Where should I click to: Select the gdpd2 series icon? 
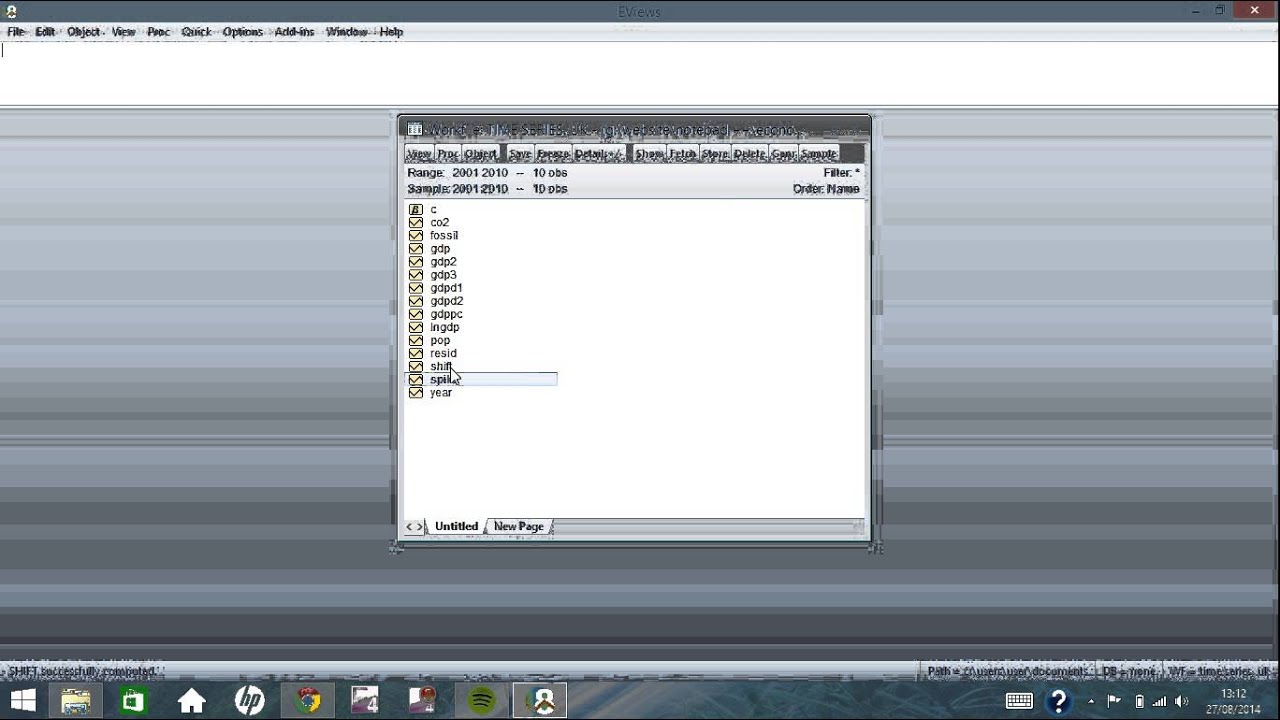(x=416, y=300)
